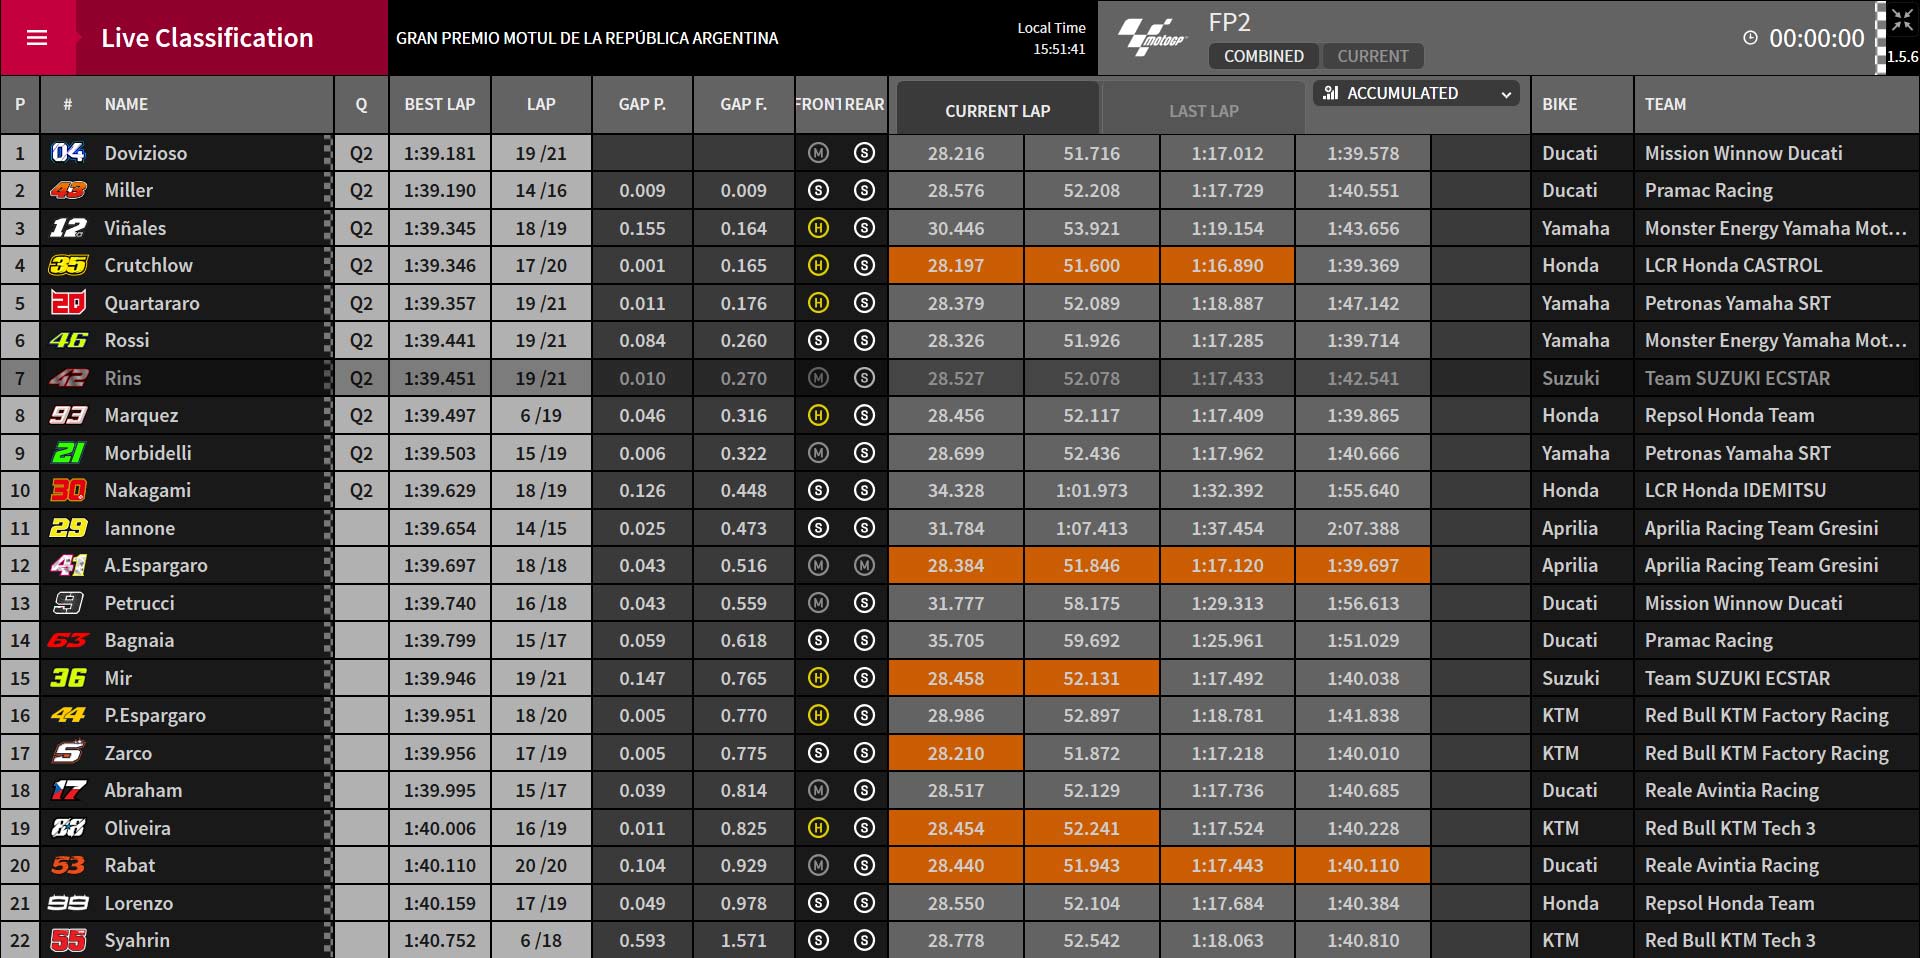Click team LCR Honda IDEMITSU
The height and width of the screenshot is (958, 1920).
(1735, 490)
